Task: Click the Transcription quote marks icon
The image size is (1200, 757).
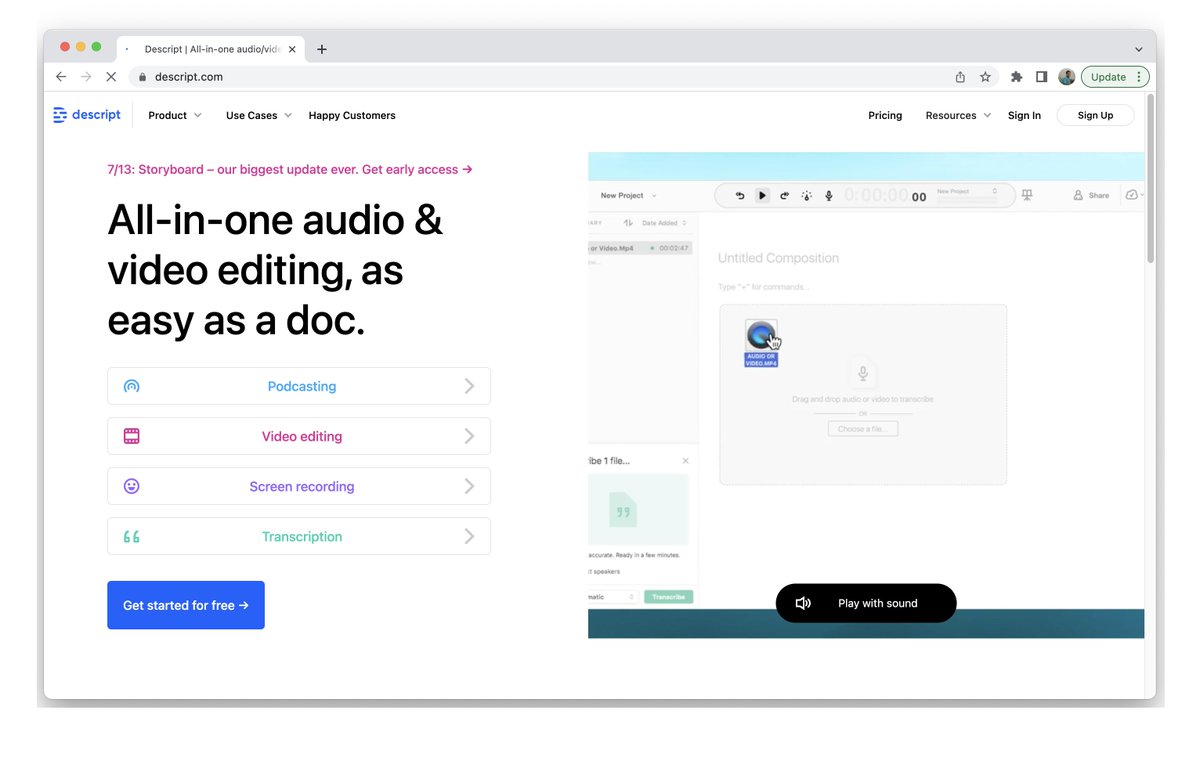Action: pyautogui.click(x=131, y=537)
